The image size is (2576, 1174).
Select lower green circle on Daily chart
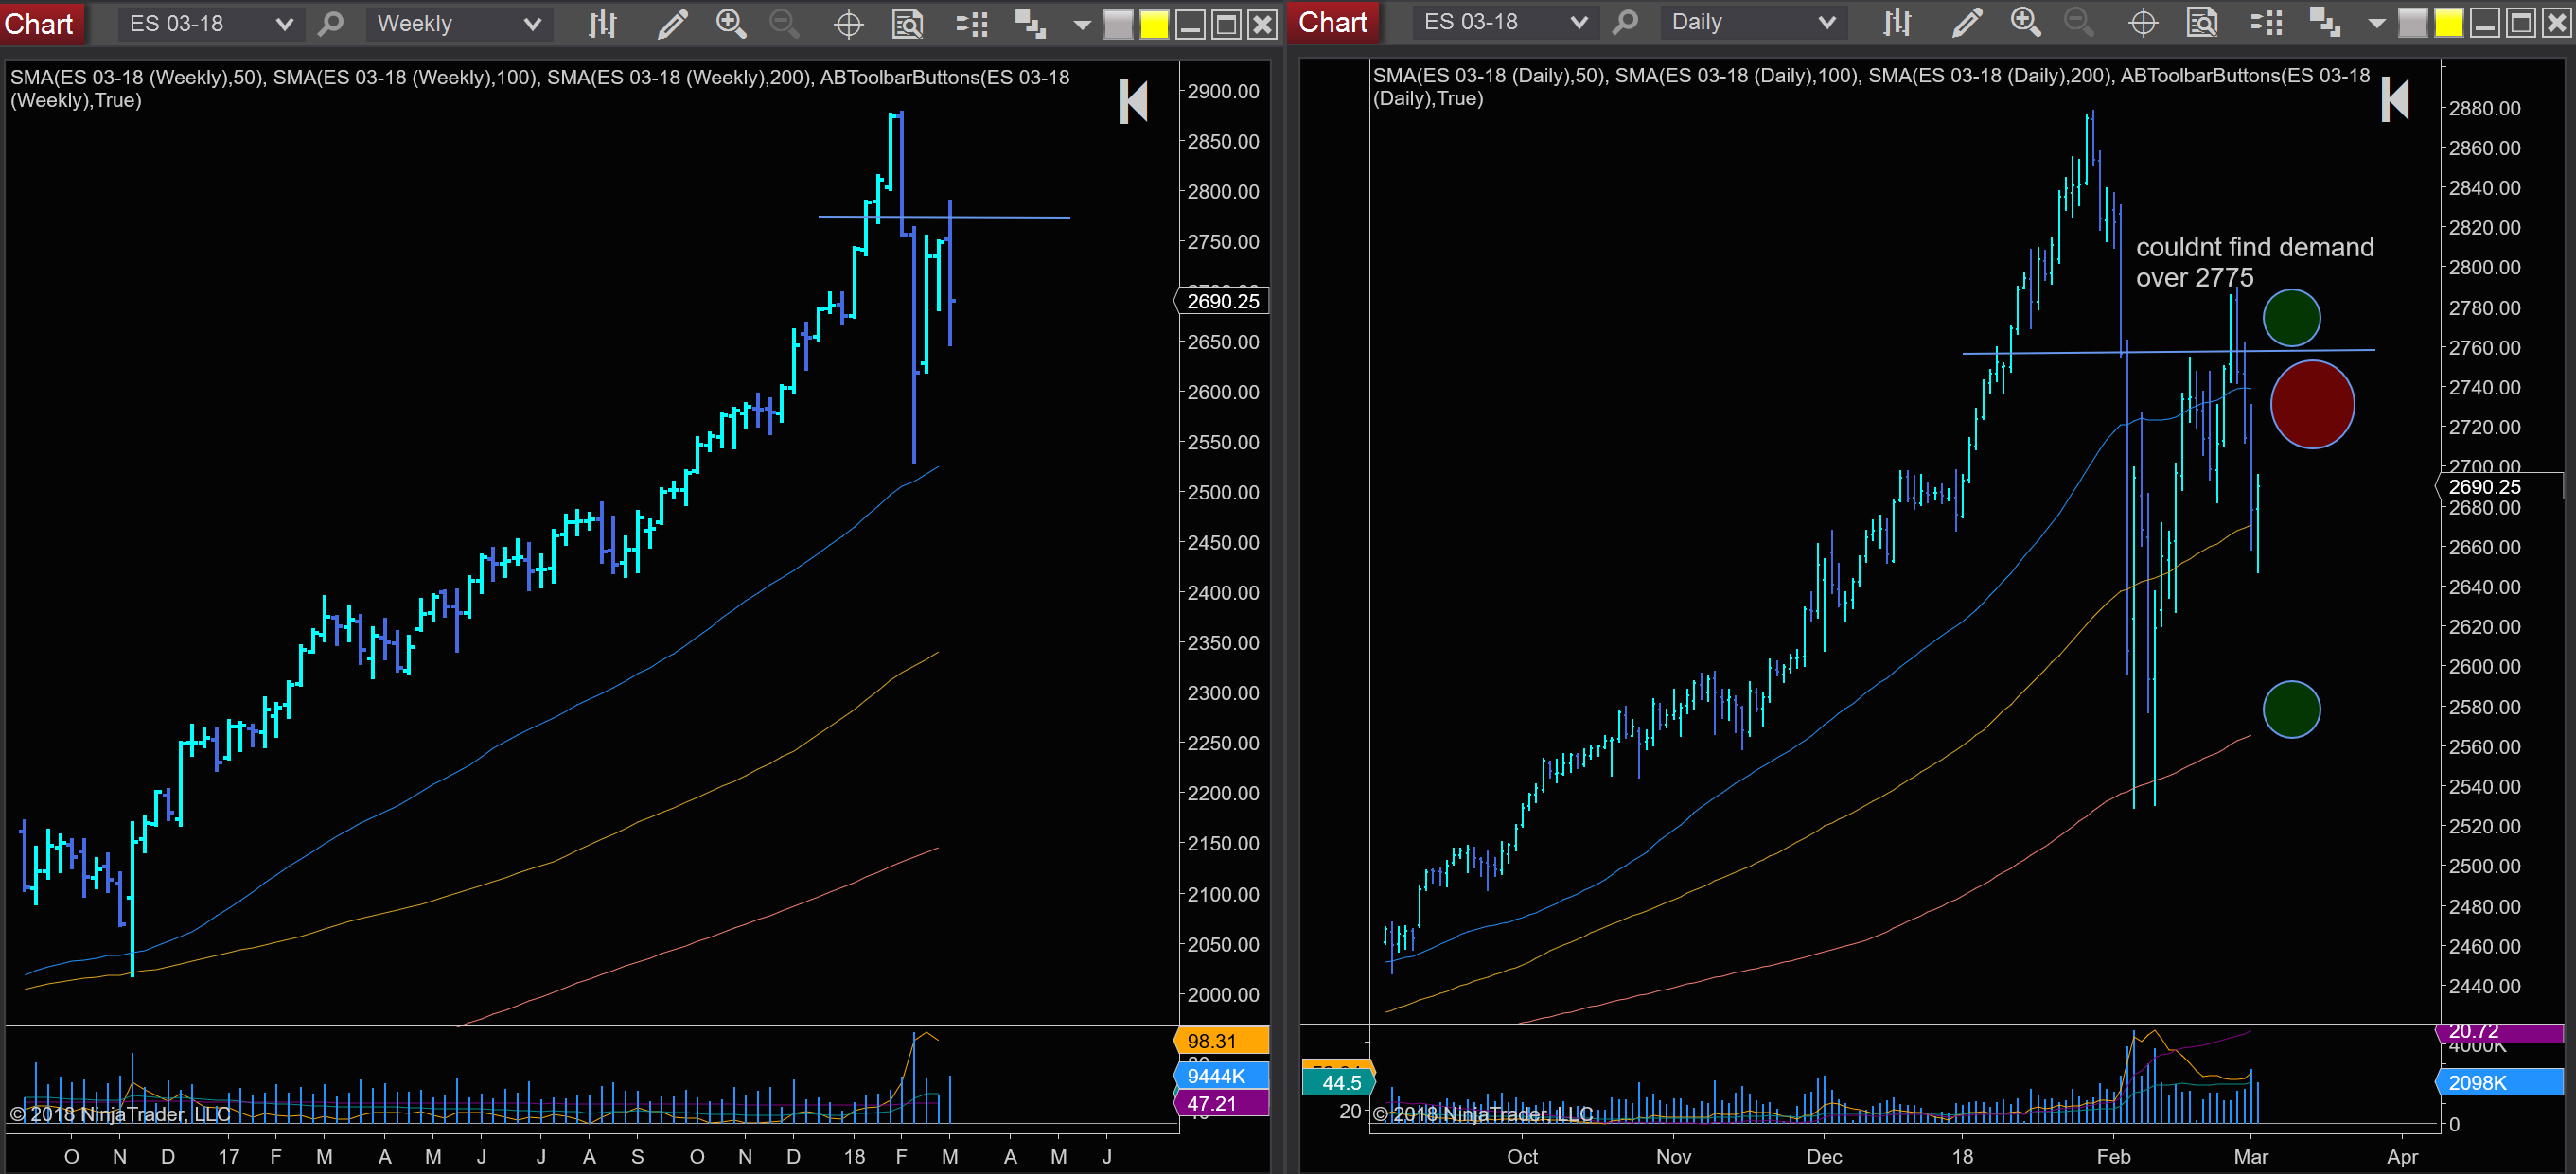pos(2291,709)
